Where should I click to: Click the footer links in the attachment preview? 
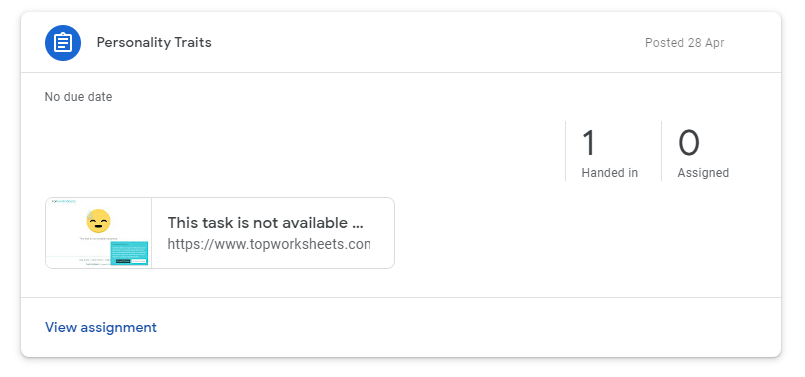coord(94,261)
